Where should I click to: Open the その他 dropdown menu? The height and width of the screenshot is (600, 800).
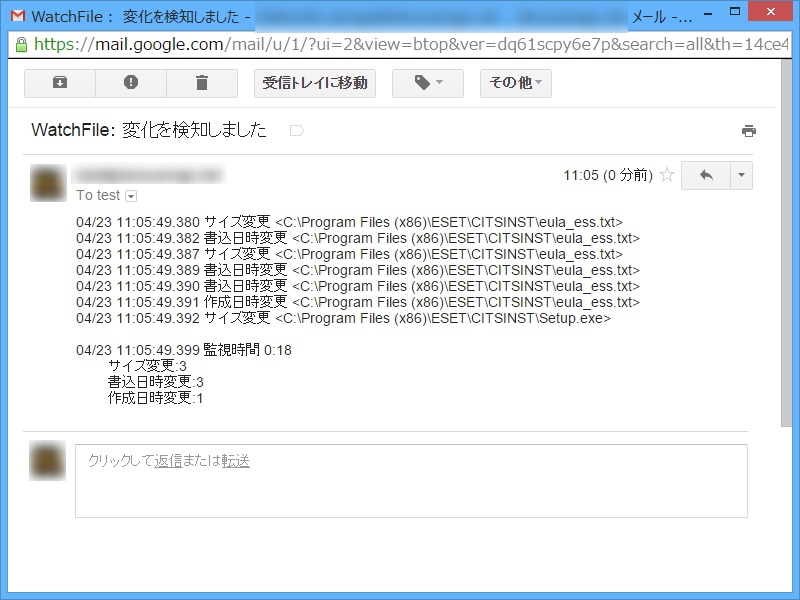(x=515, y=83)
